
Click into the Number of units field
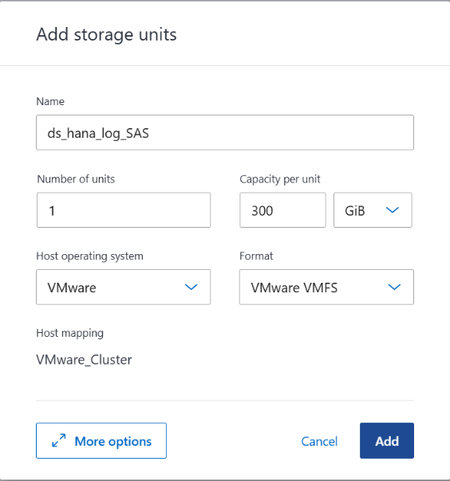[x=124, y=210]
